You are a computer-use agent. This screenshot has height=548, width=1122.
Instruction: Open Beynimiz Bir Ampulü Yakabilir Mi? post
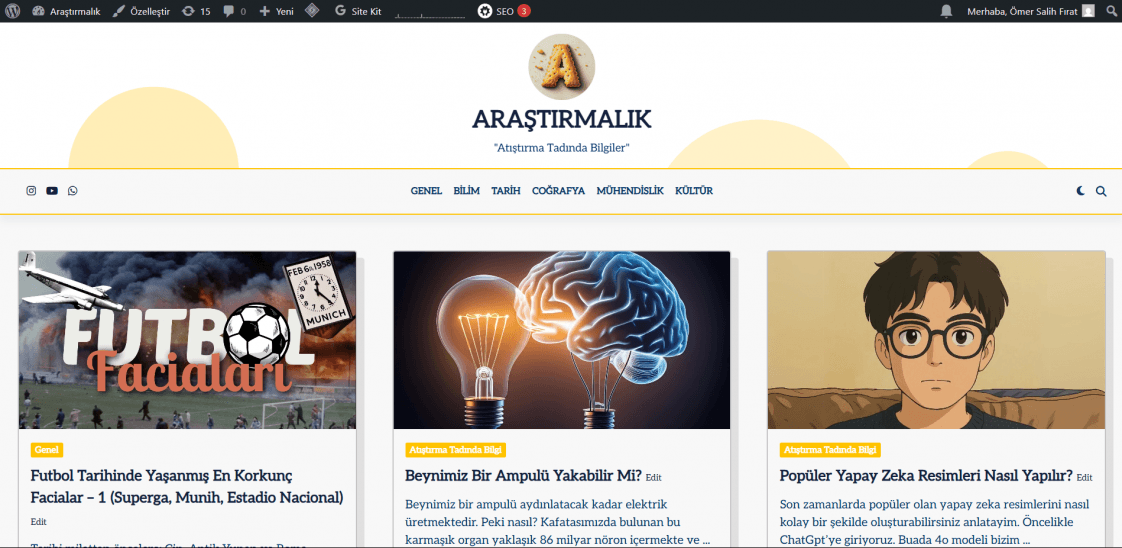523,476
